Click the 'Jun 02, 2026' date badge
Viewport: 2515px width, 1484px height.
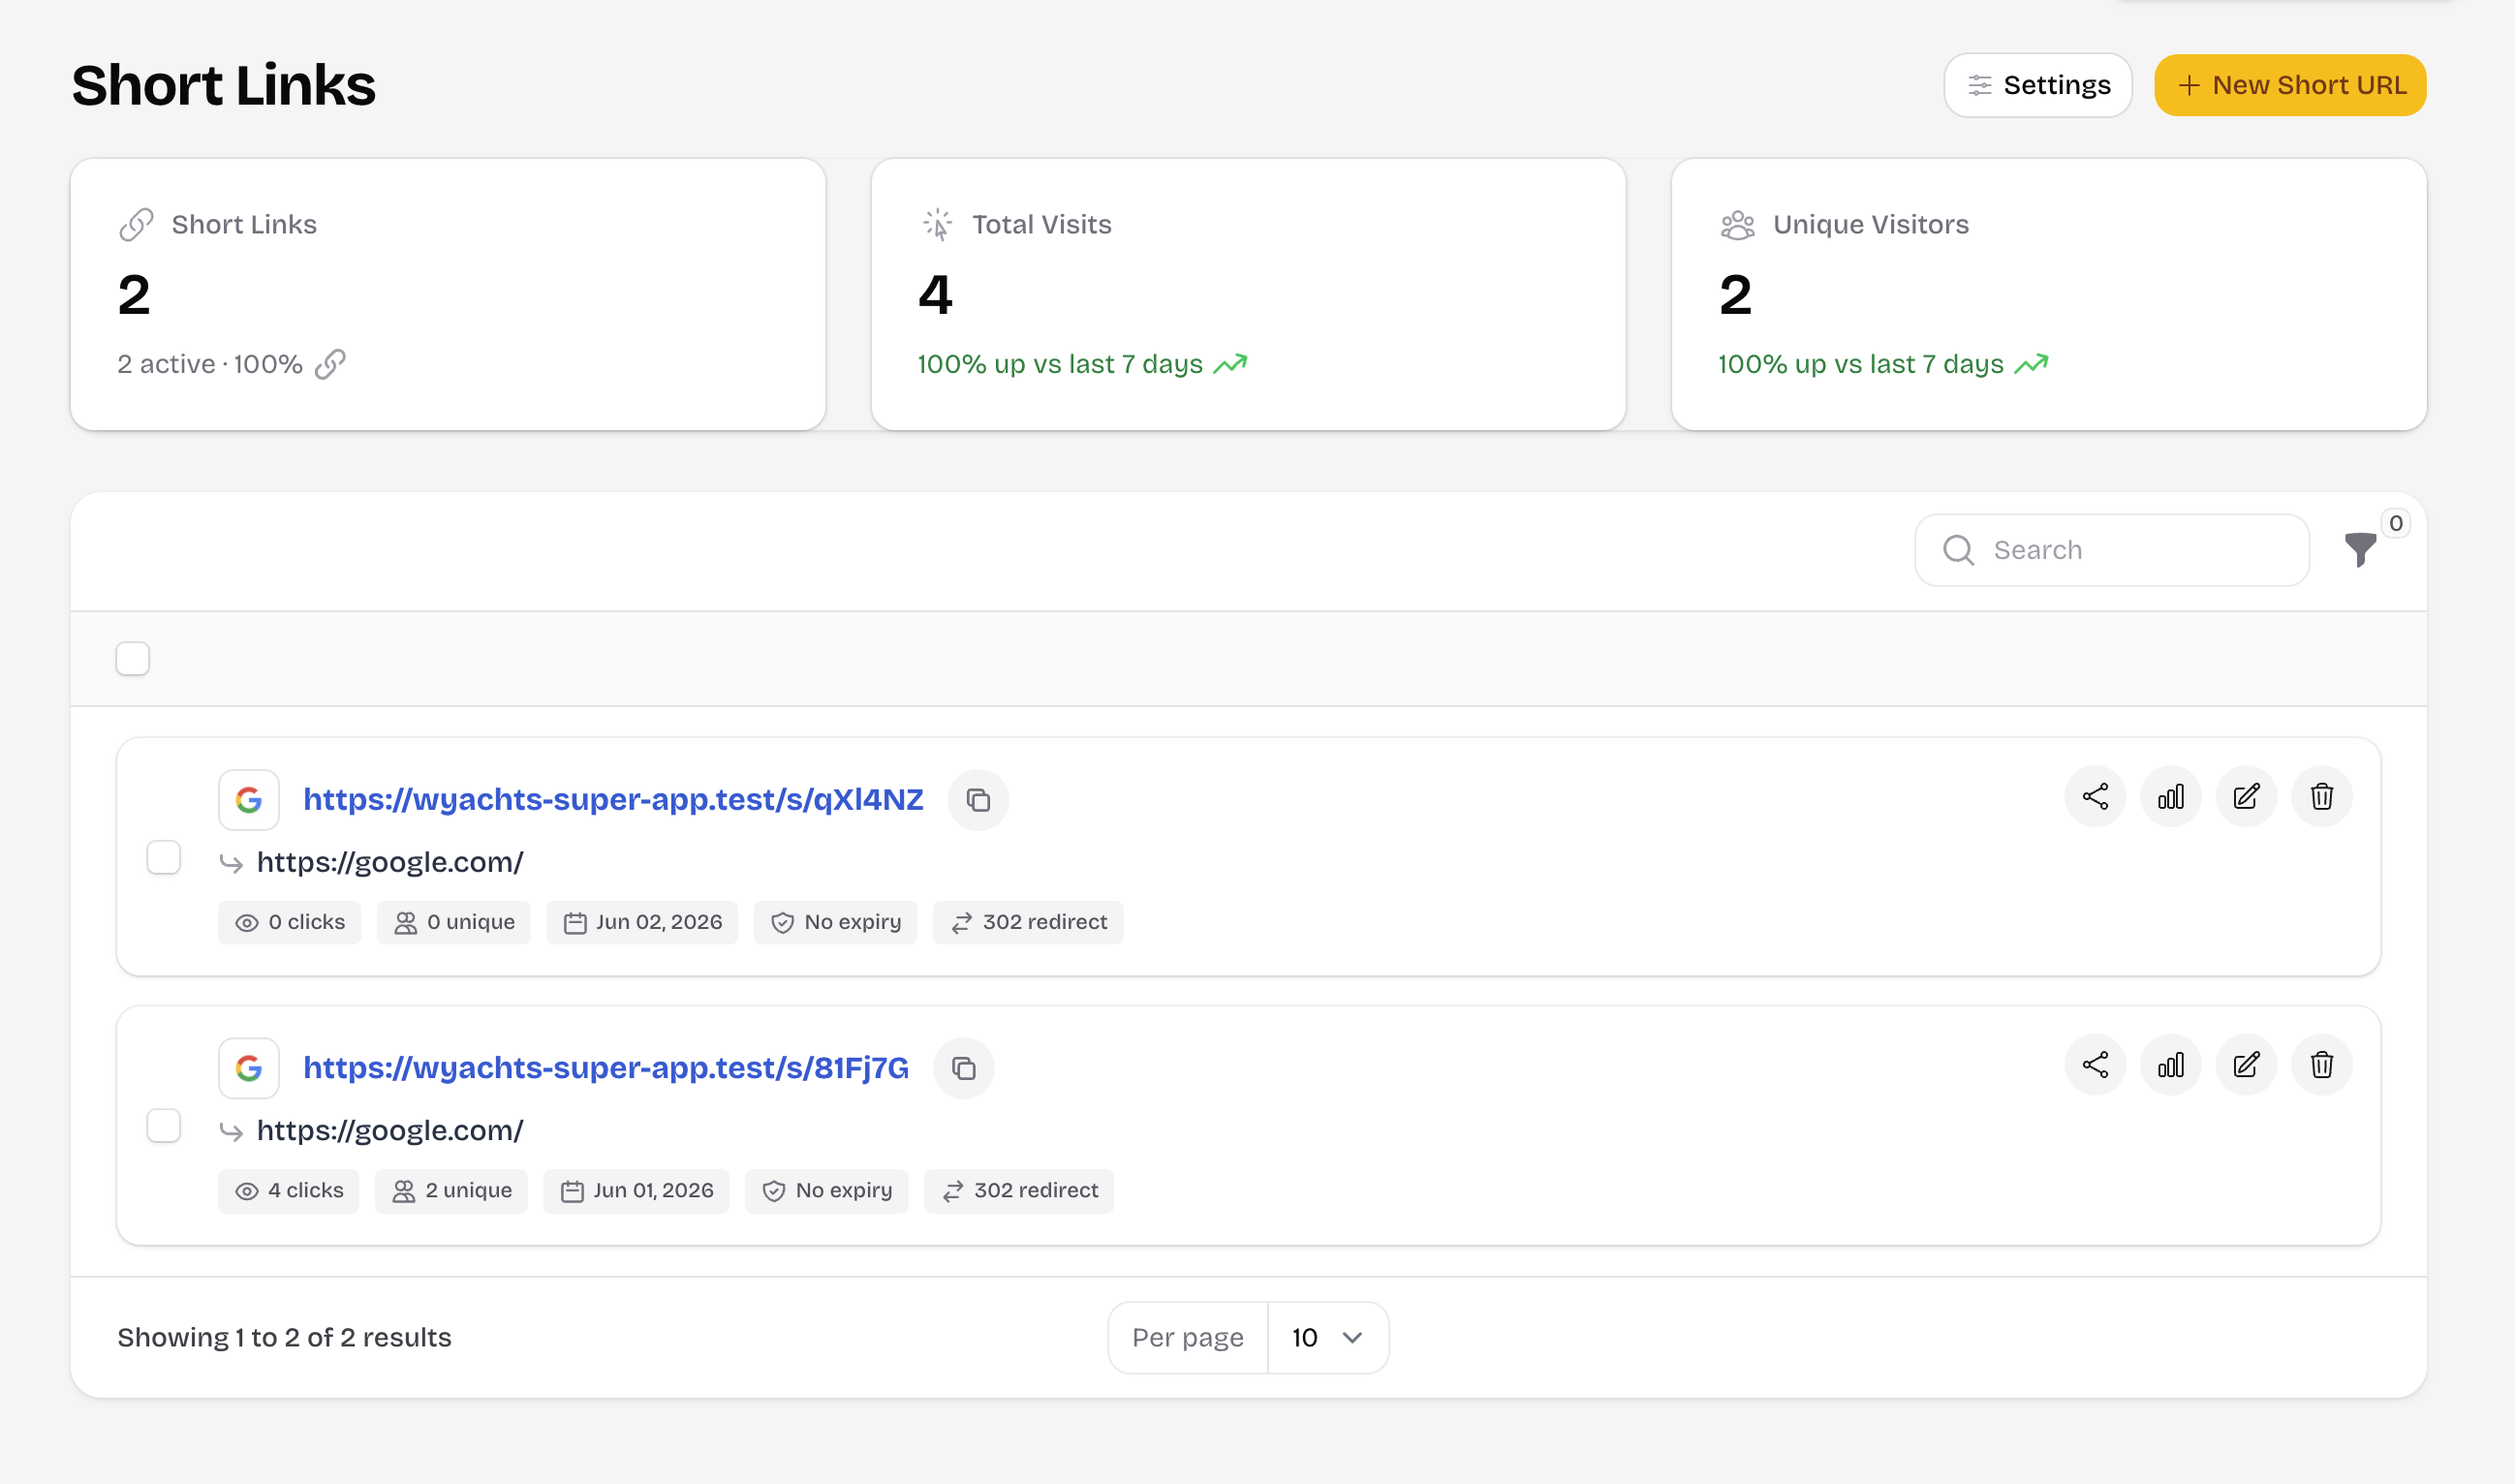tap(642, 922)
